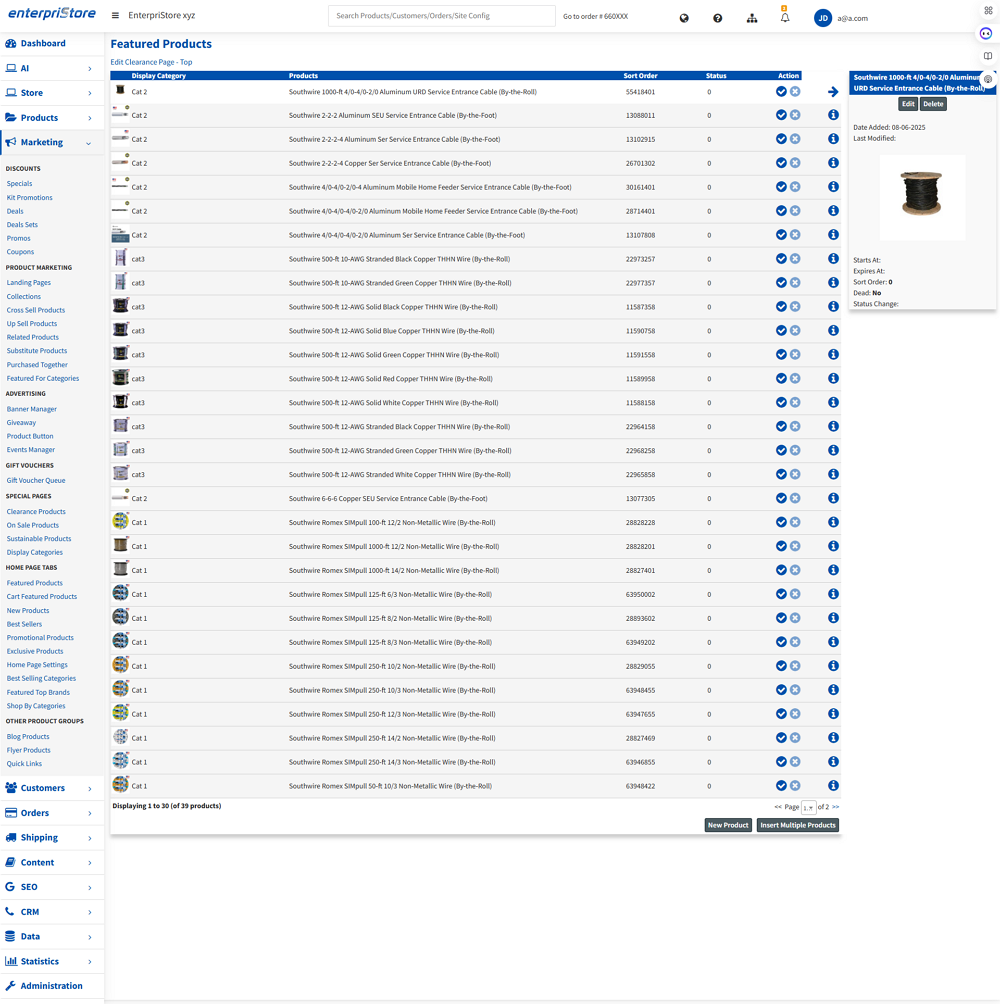The width and height of the screenshot is (1000, 1004).
Task: Click info icon for Romex SIMpull 50-ft 10/3 row
Action: (833, 786)
